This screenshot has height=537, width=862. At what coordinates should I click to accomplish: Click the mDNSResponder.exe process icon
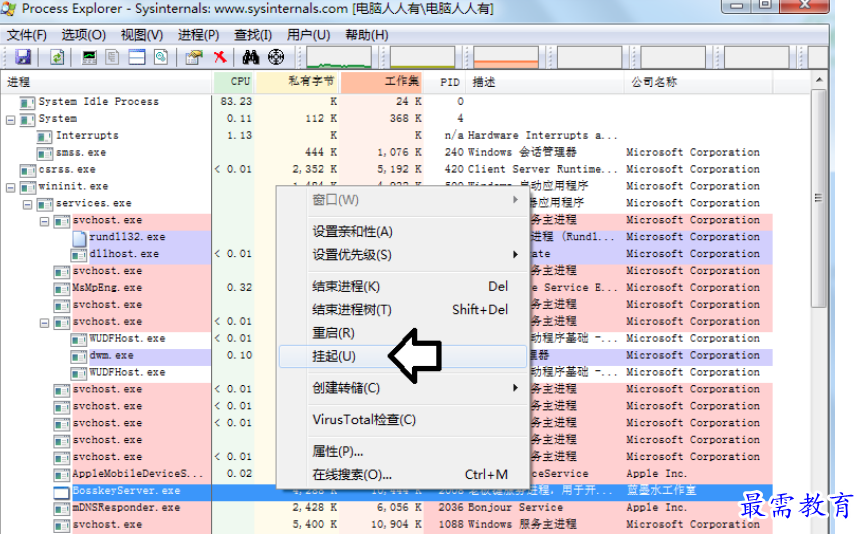(x=62, y=508)
